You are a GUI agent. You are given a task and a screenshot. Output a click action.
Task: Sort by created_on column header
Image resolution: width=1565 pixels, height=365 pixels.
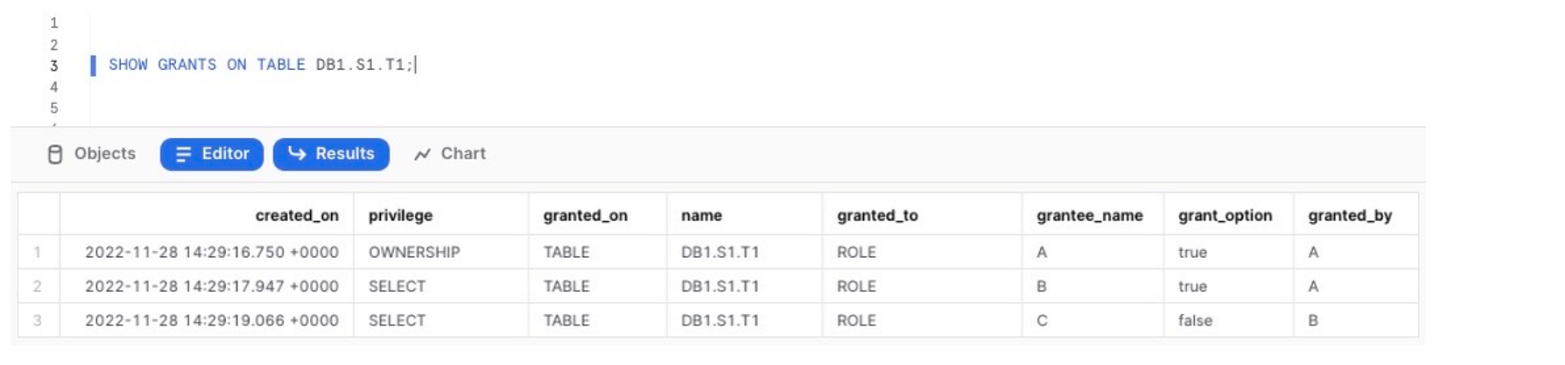[x=297, y=215]
